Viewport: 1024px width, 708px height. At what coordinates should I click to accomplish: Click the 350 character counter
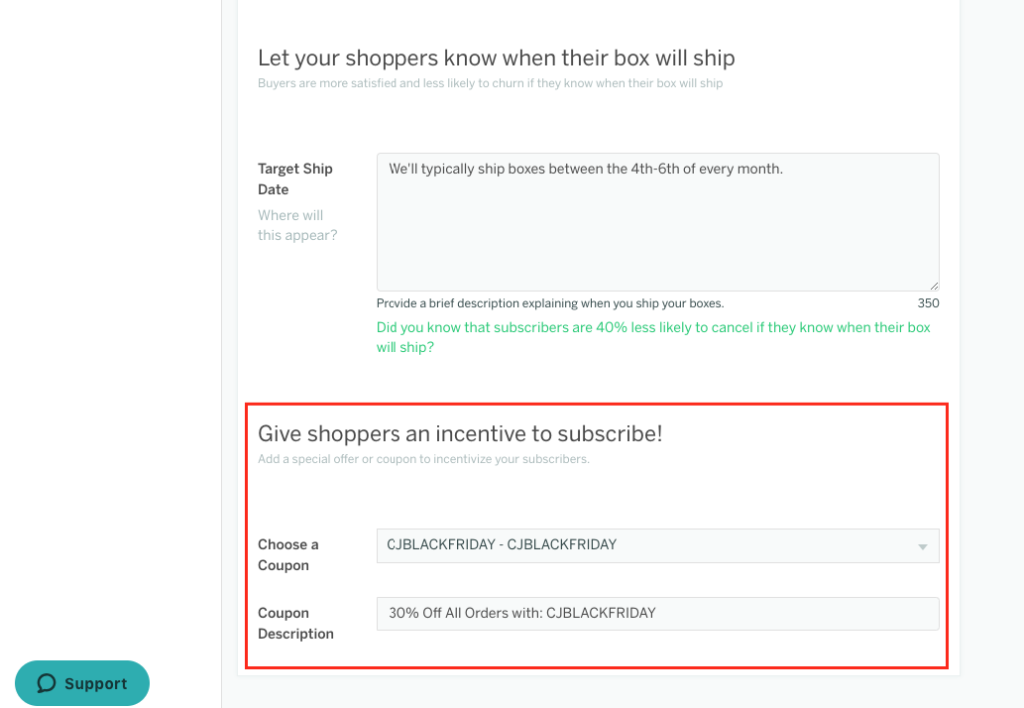pyautogui.click(x=927, y=303)
